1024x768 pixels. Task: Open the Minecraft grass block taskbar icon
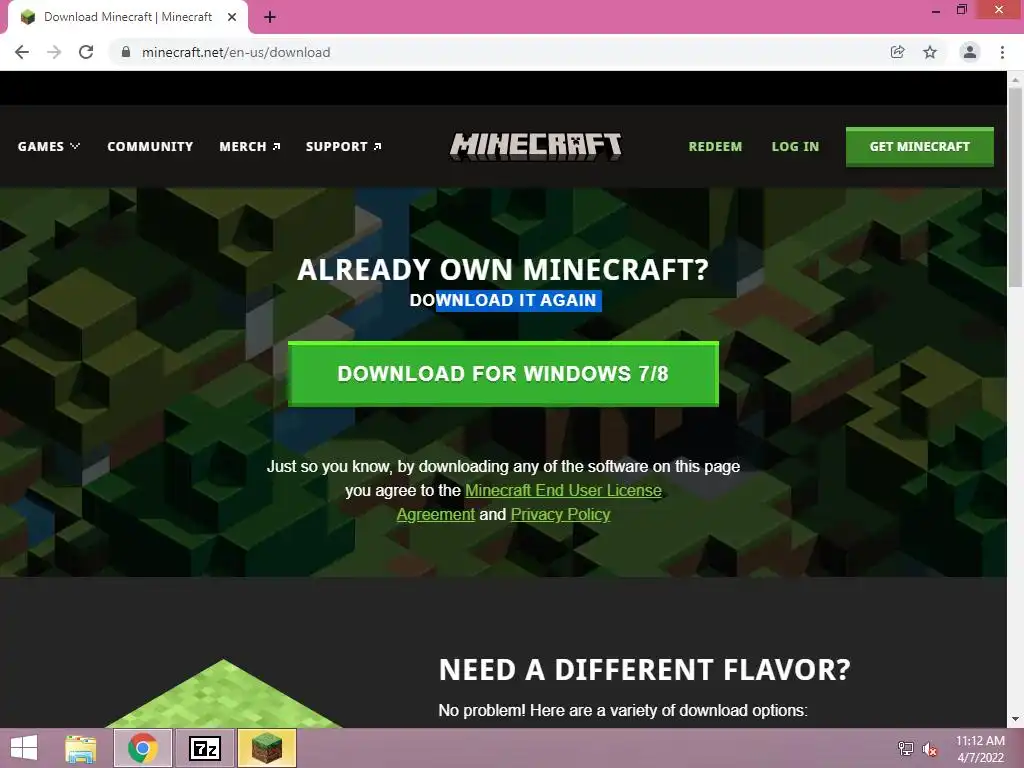tap(267, 748)
